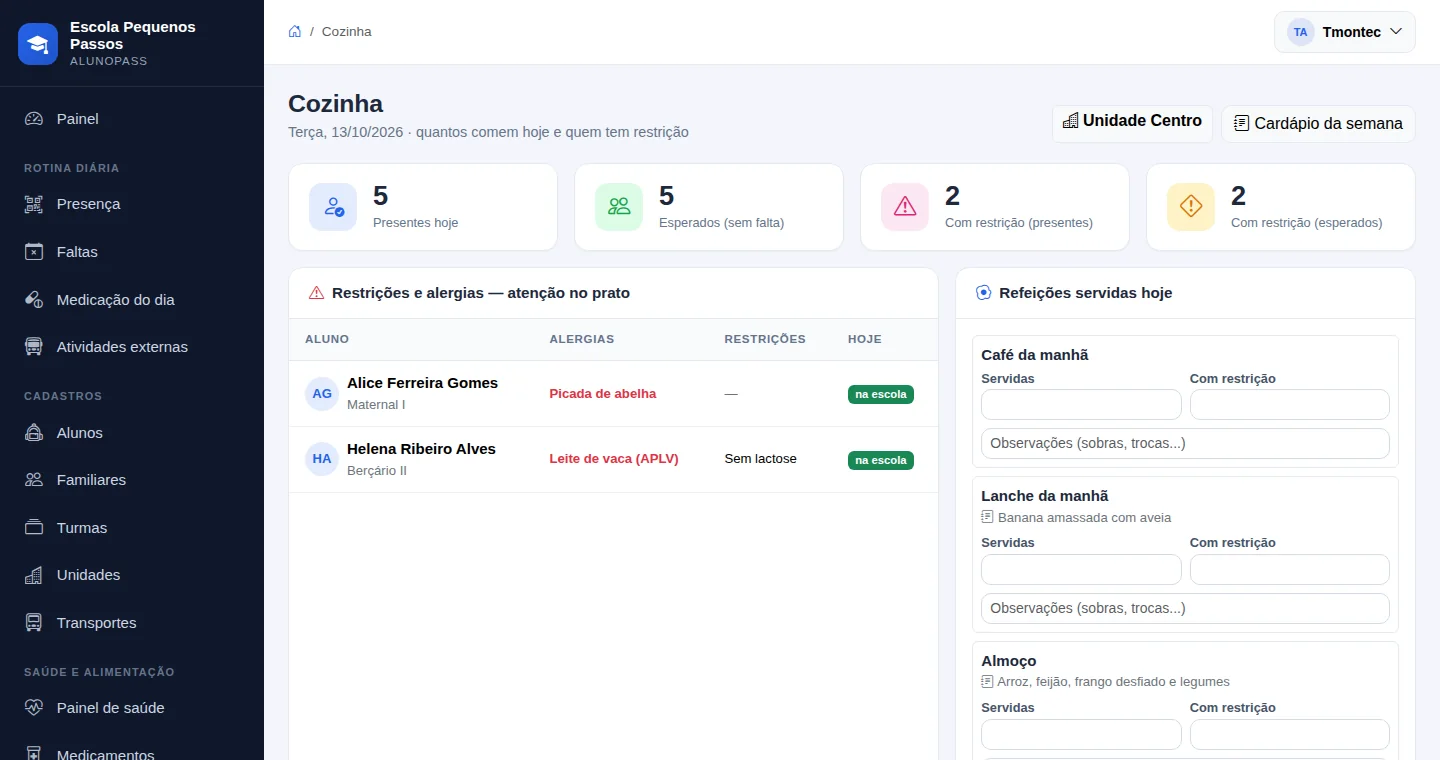The image size is (1440, 760).
Task: Focus Café da manhã Com restrição field
Action: [x=1290, y=405]
